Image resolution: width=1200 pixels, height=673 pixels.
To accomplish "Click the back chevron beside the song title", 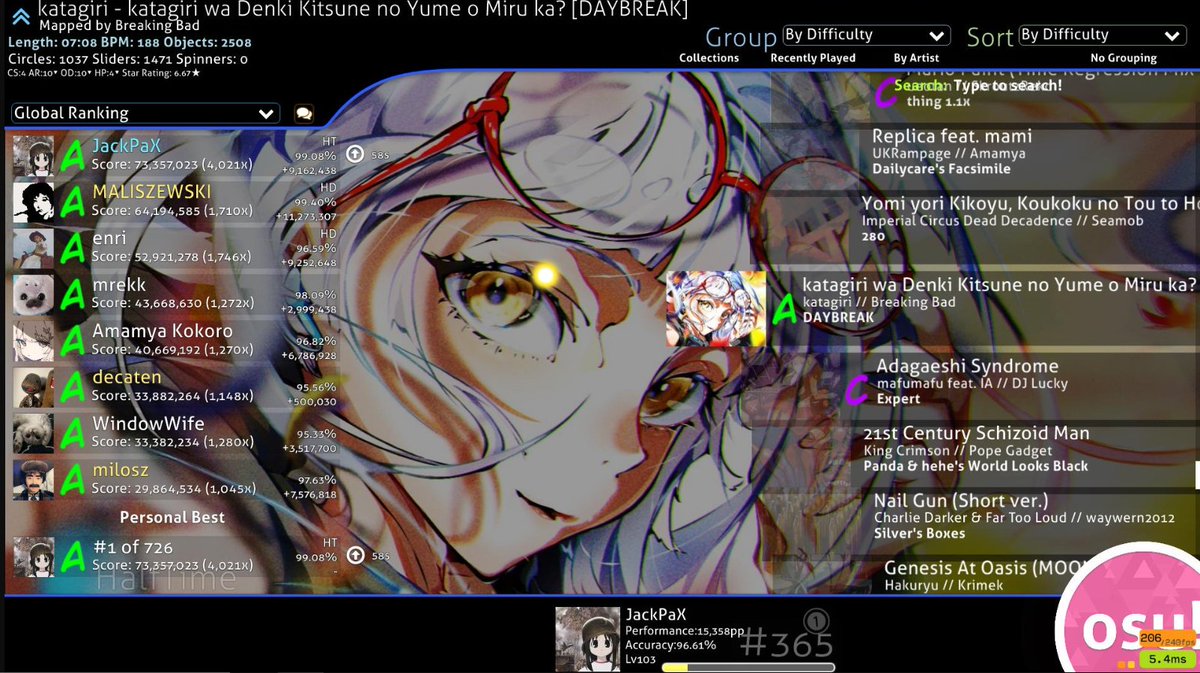I will (20, 17).
